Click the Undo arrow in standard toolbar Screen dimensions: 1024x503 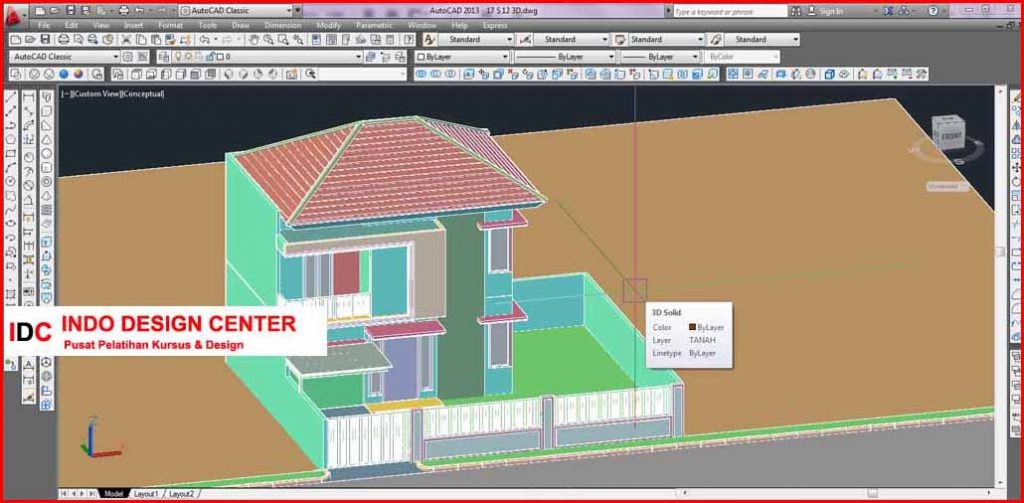[x=204, y=40]
